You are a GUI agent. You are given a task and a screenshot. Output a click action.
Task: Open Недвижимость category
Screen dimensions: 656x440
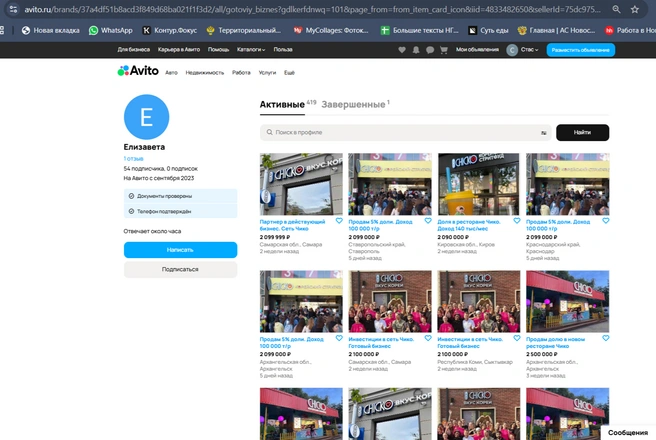tap(205, 73)
